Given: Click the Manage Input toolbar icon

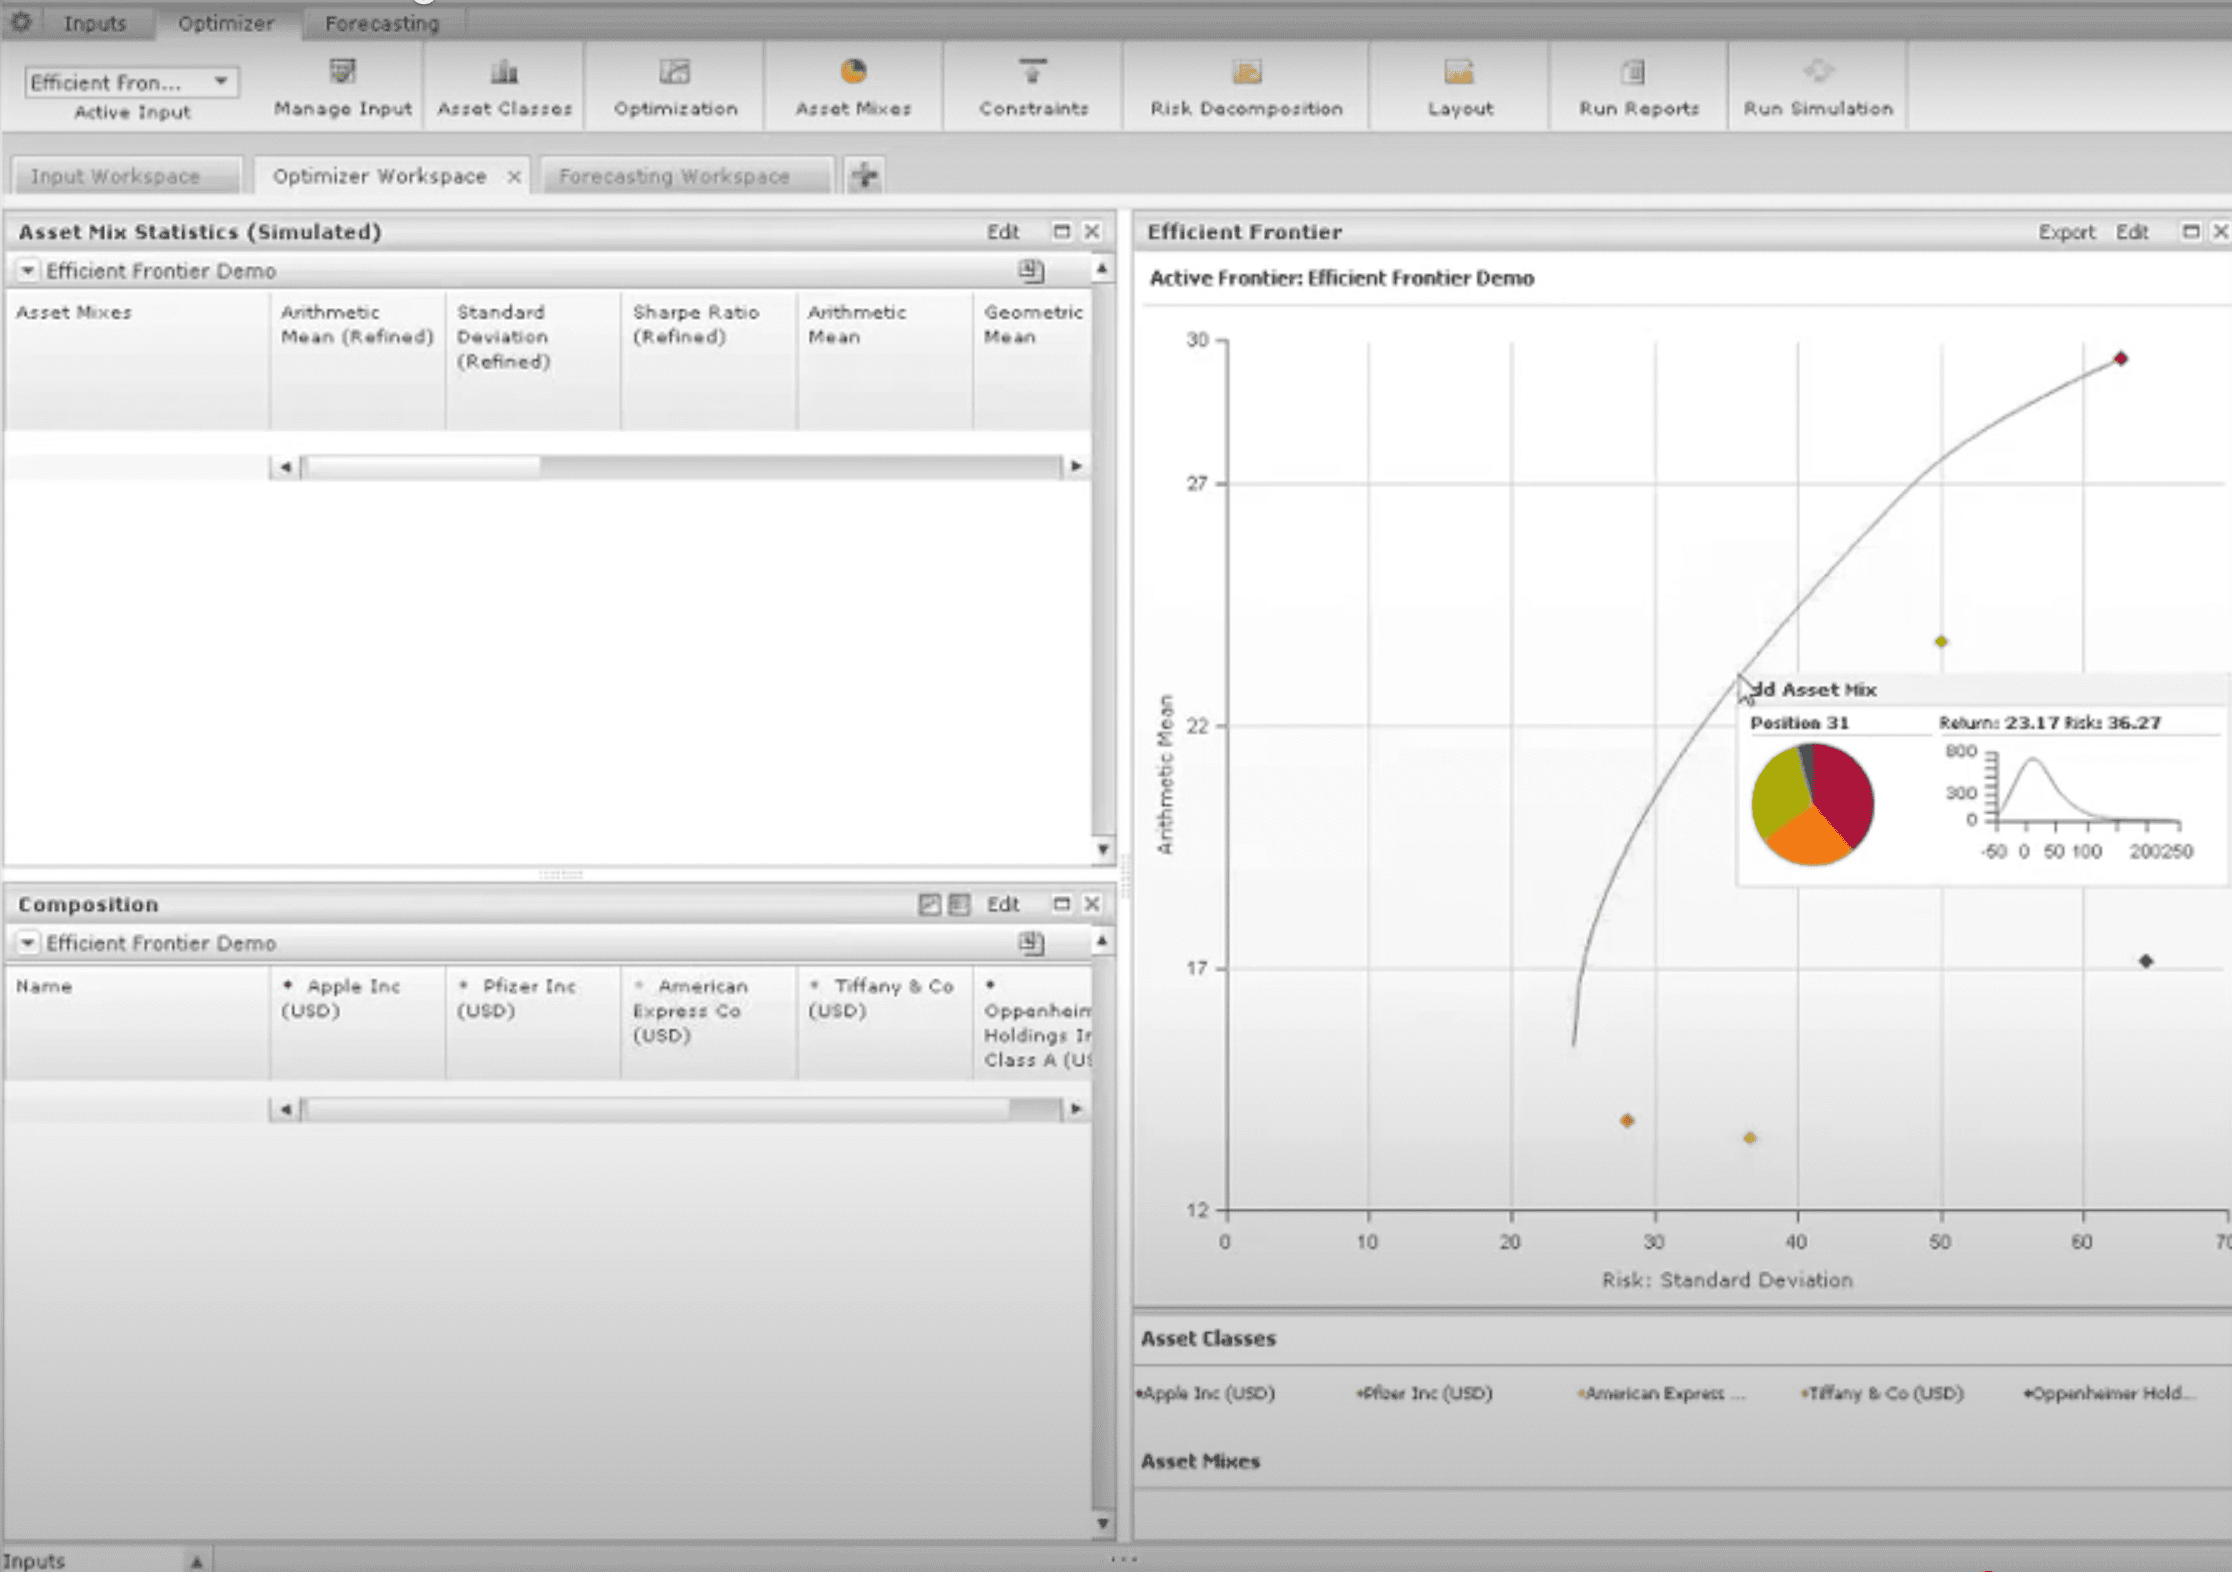Looking at the screenshot, I should 343,72.
